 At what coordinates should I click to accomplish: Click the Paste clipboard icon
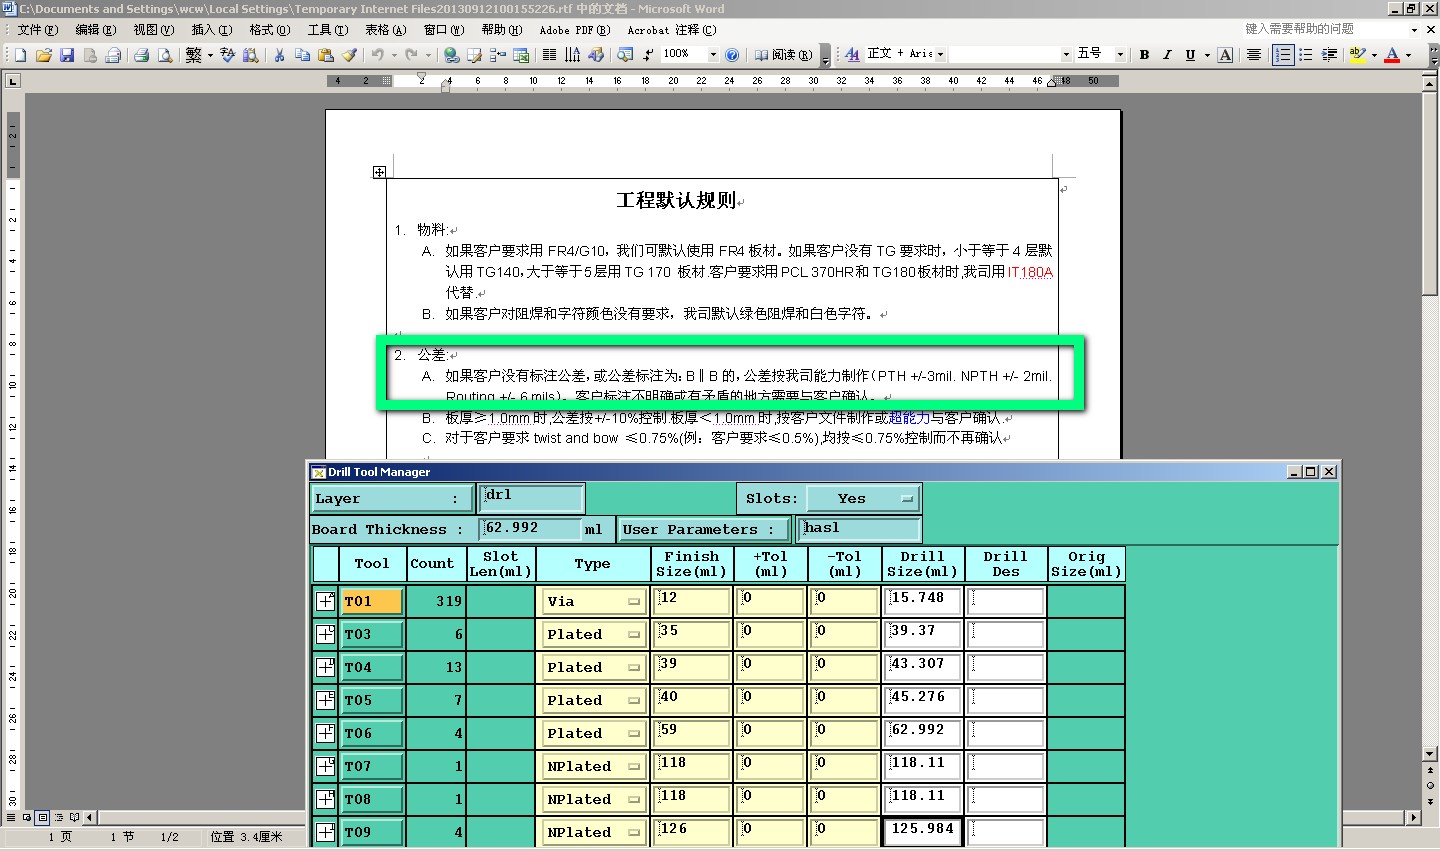(x=325, y=55)
